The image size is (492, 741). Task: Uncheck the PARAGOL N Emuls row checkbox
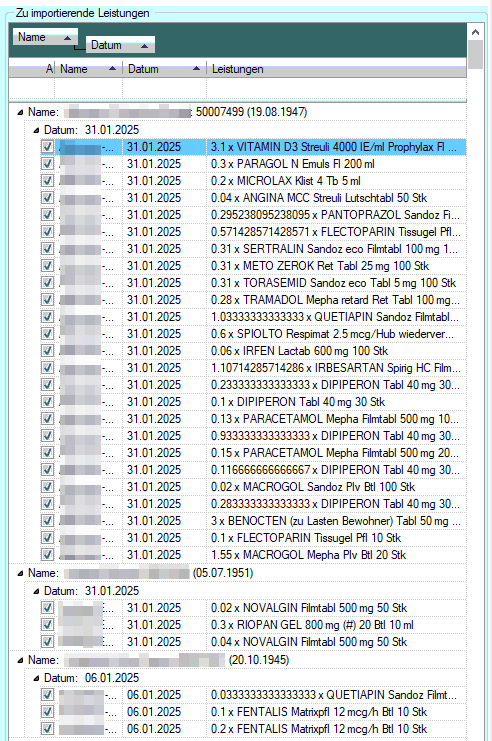tap(47, 164)
